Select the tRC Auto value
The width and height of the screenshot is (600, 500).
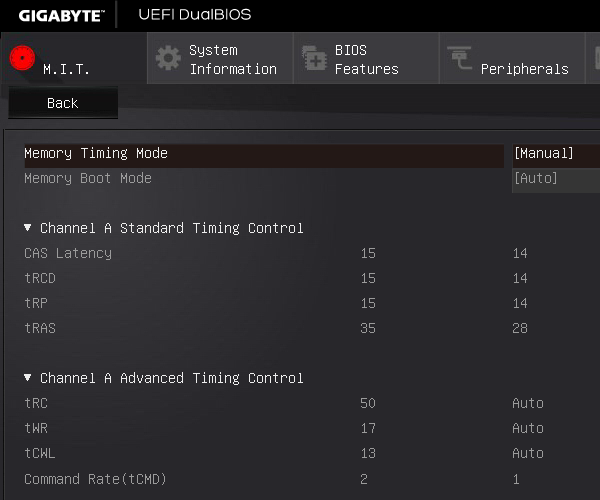(x=528, y=403)
